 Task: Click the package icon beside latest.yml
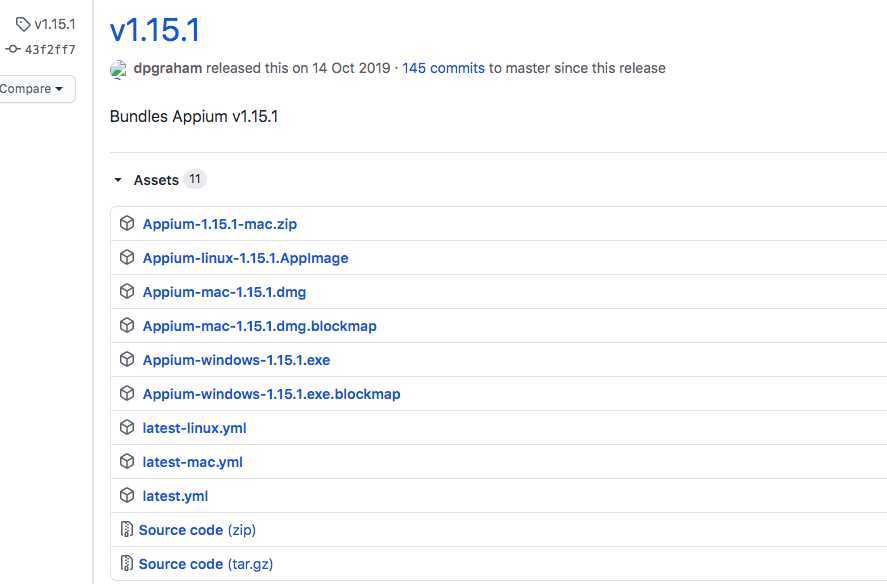[x=127, y=495]
